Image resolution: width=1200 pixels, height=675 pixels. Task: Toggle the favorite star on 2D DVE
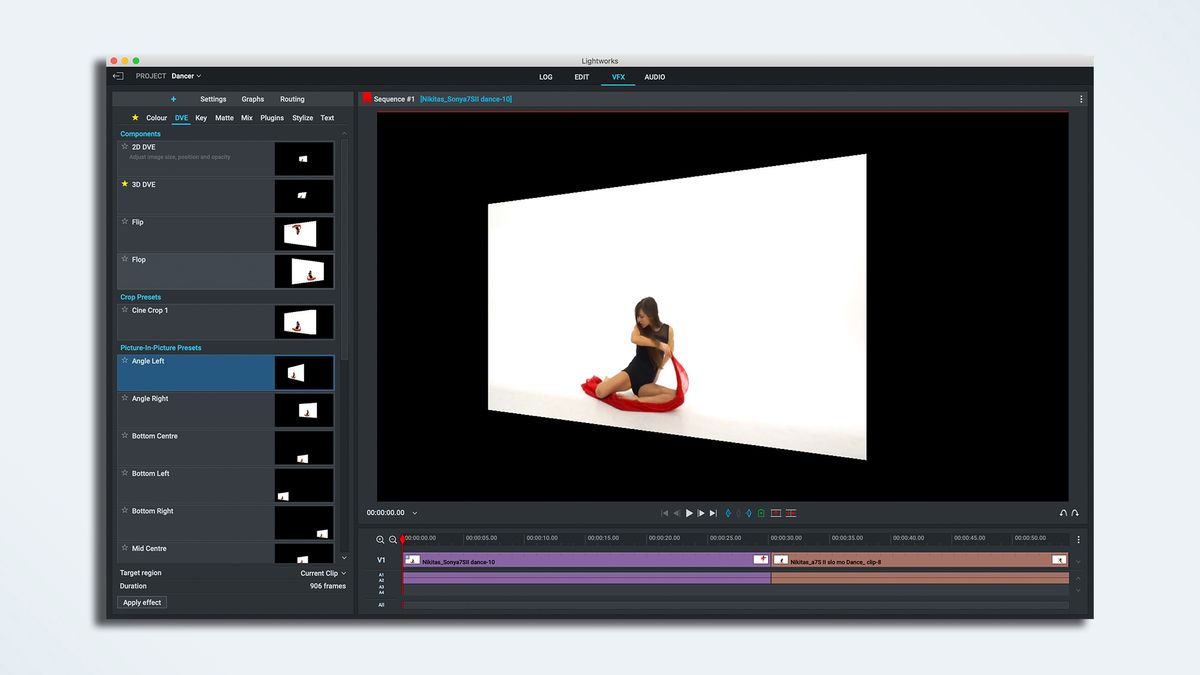(123, 146)
